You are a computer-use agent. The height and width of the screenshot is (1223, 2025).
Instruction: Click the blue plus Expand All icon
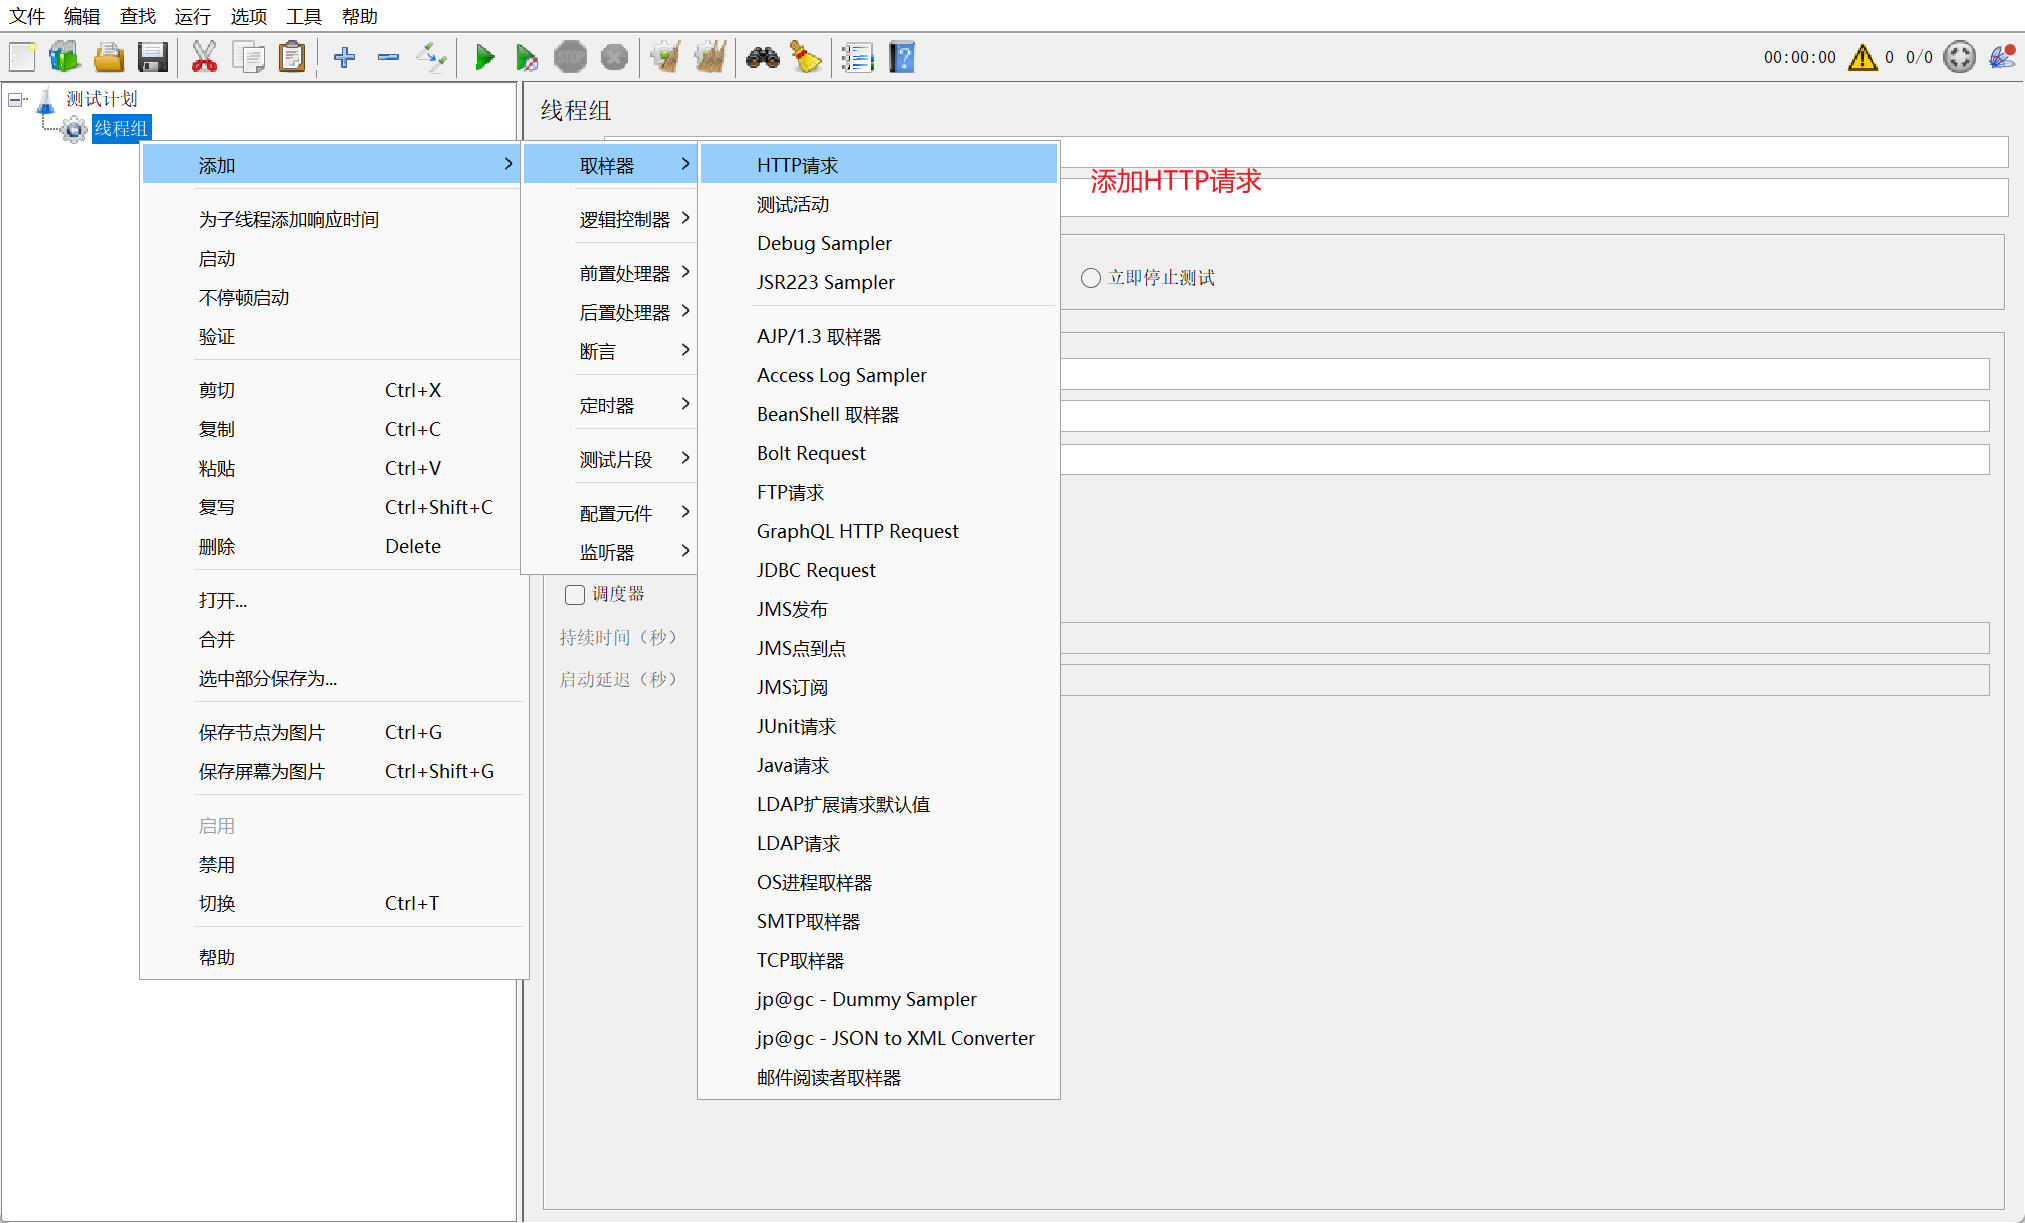pyautogui.click(x=344, y=57)
